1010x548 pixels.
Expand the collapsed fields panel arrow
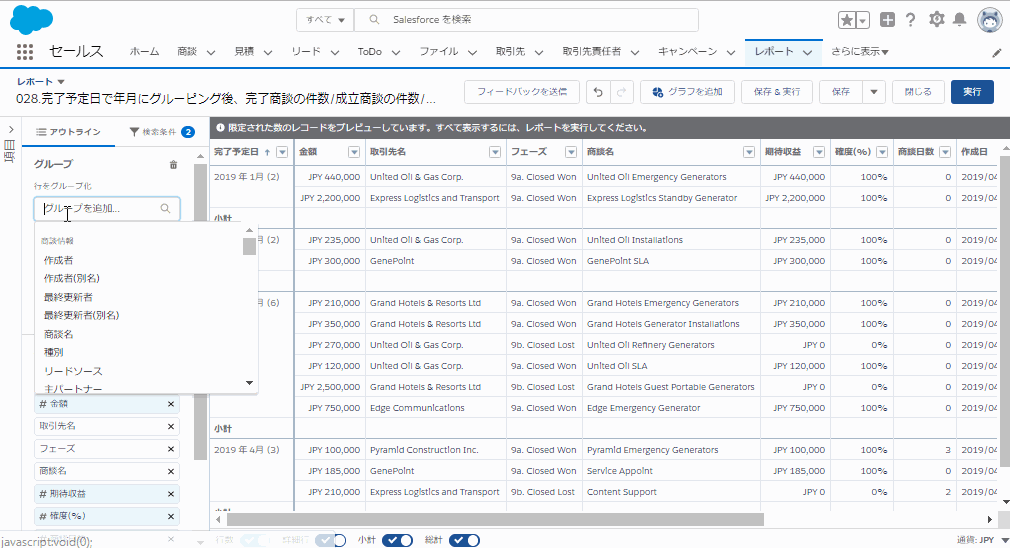[x=11, y=130]
